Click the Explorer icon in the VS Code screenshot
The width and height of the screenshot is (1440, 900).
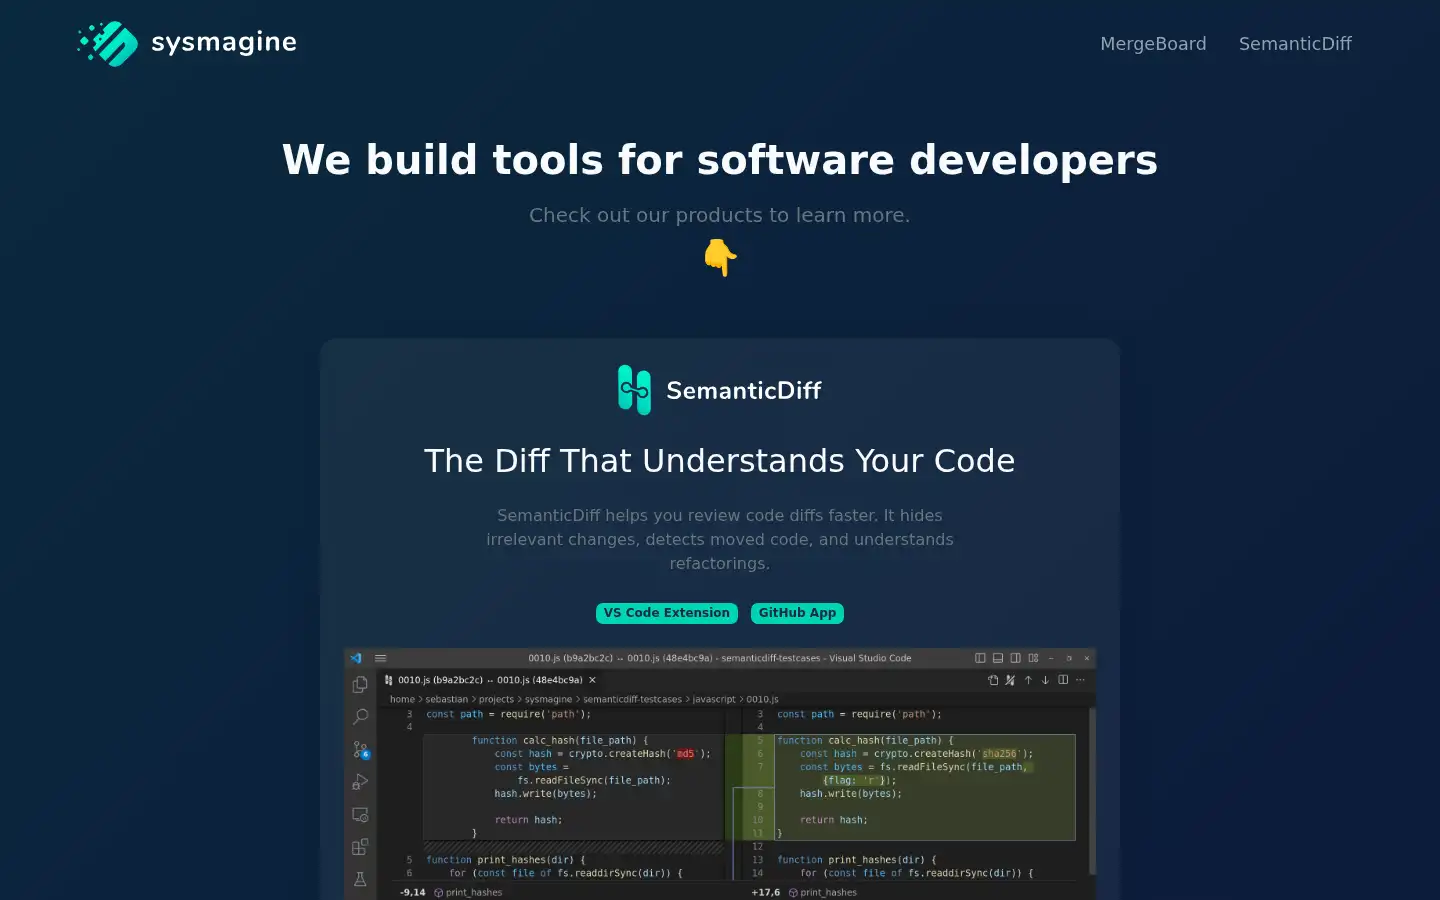[x=360, y=685]
